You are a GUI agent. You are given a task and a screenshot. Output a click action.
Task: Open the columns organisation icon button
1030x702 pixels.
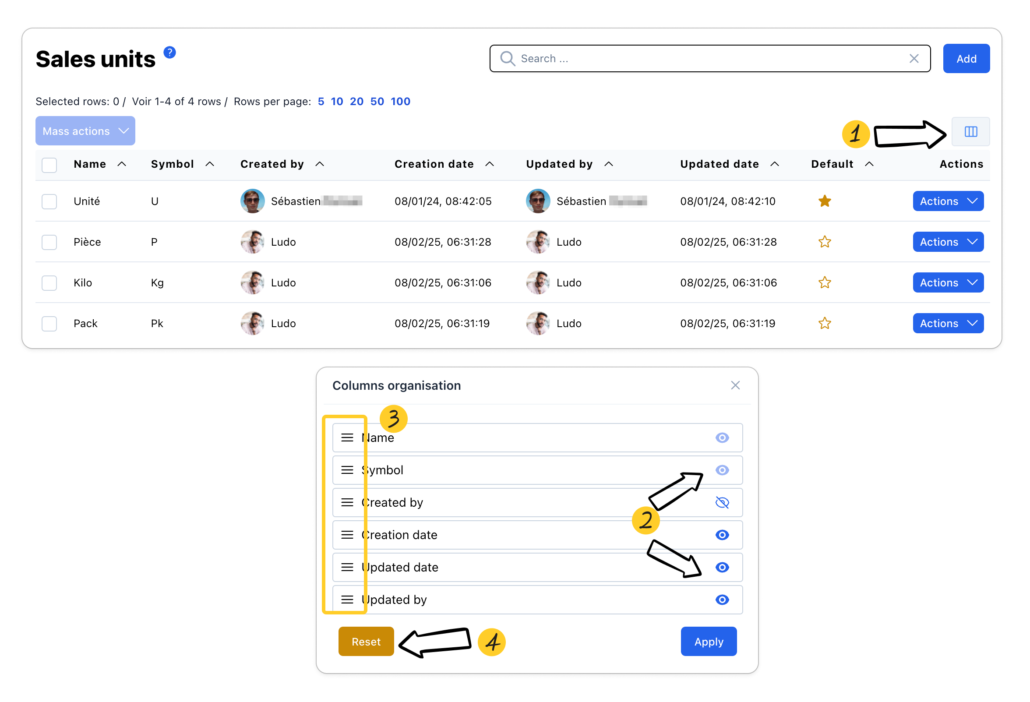point(970,132)
